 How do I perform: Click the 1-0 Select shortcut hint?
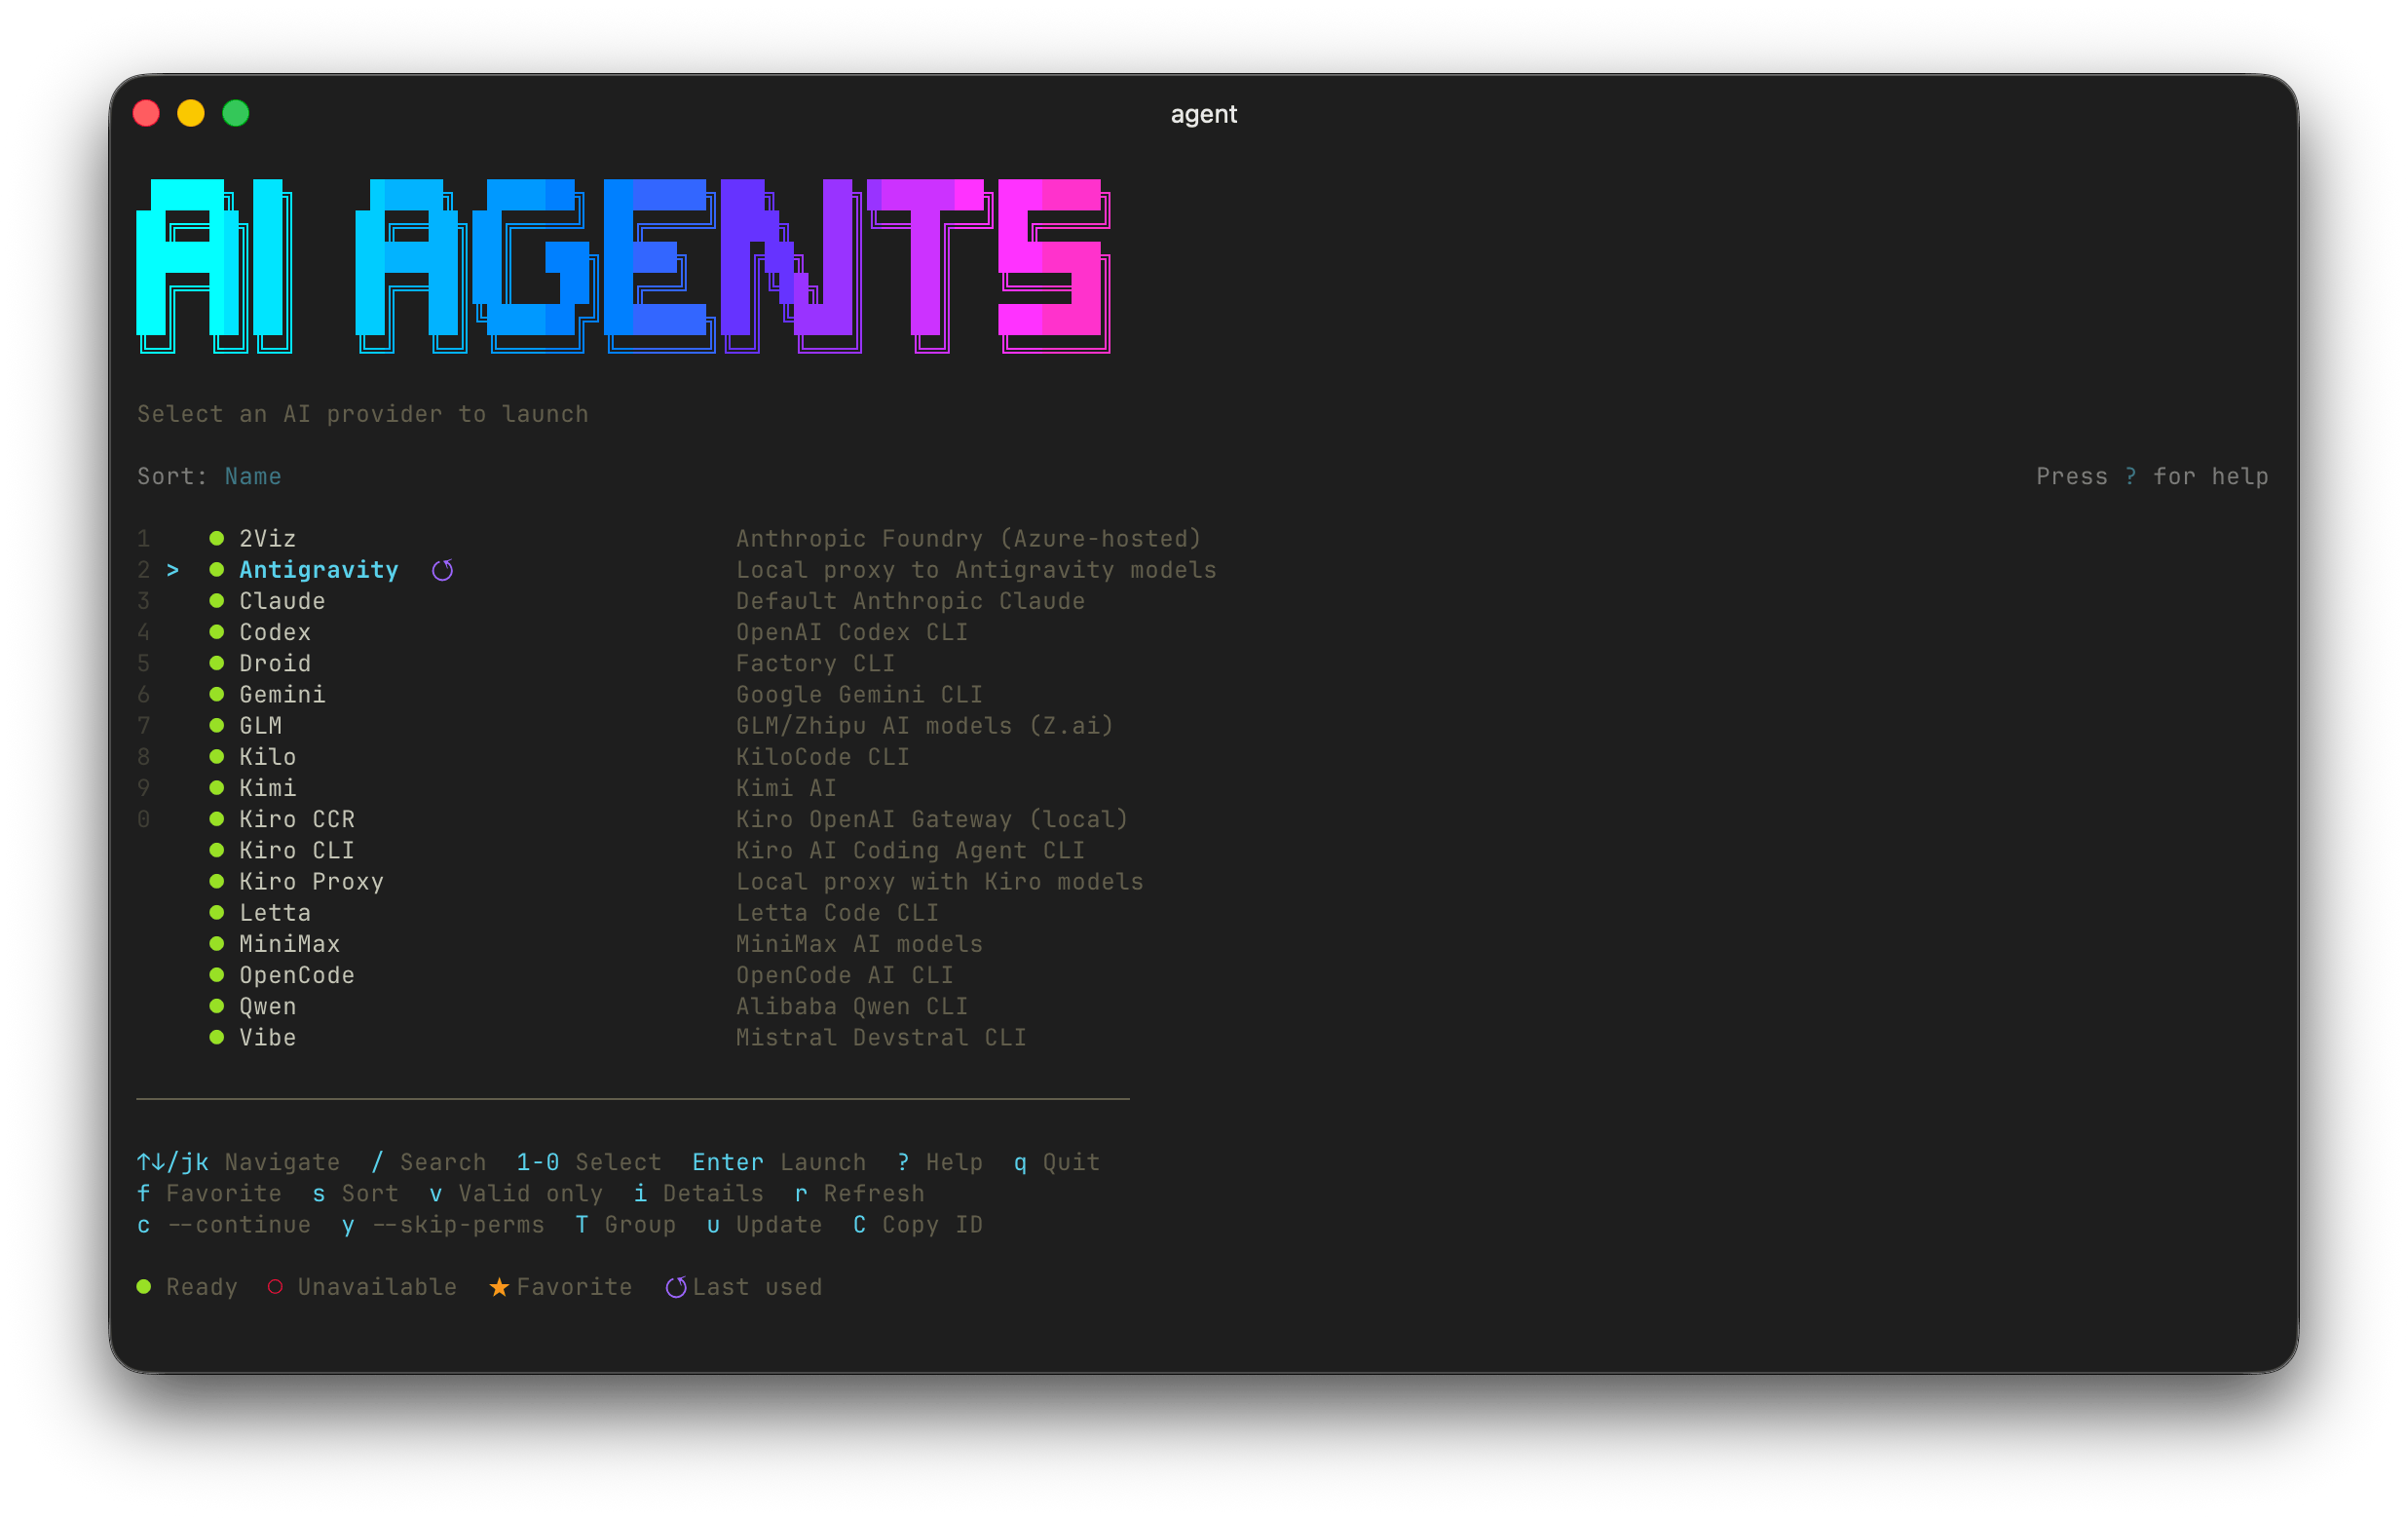pos(589,1162)
